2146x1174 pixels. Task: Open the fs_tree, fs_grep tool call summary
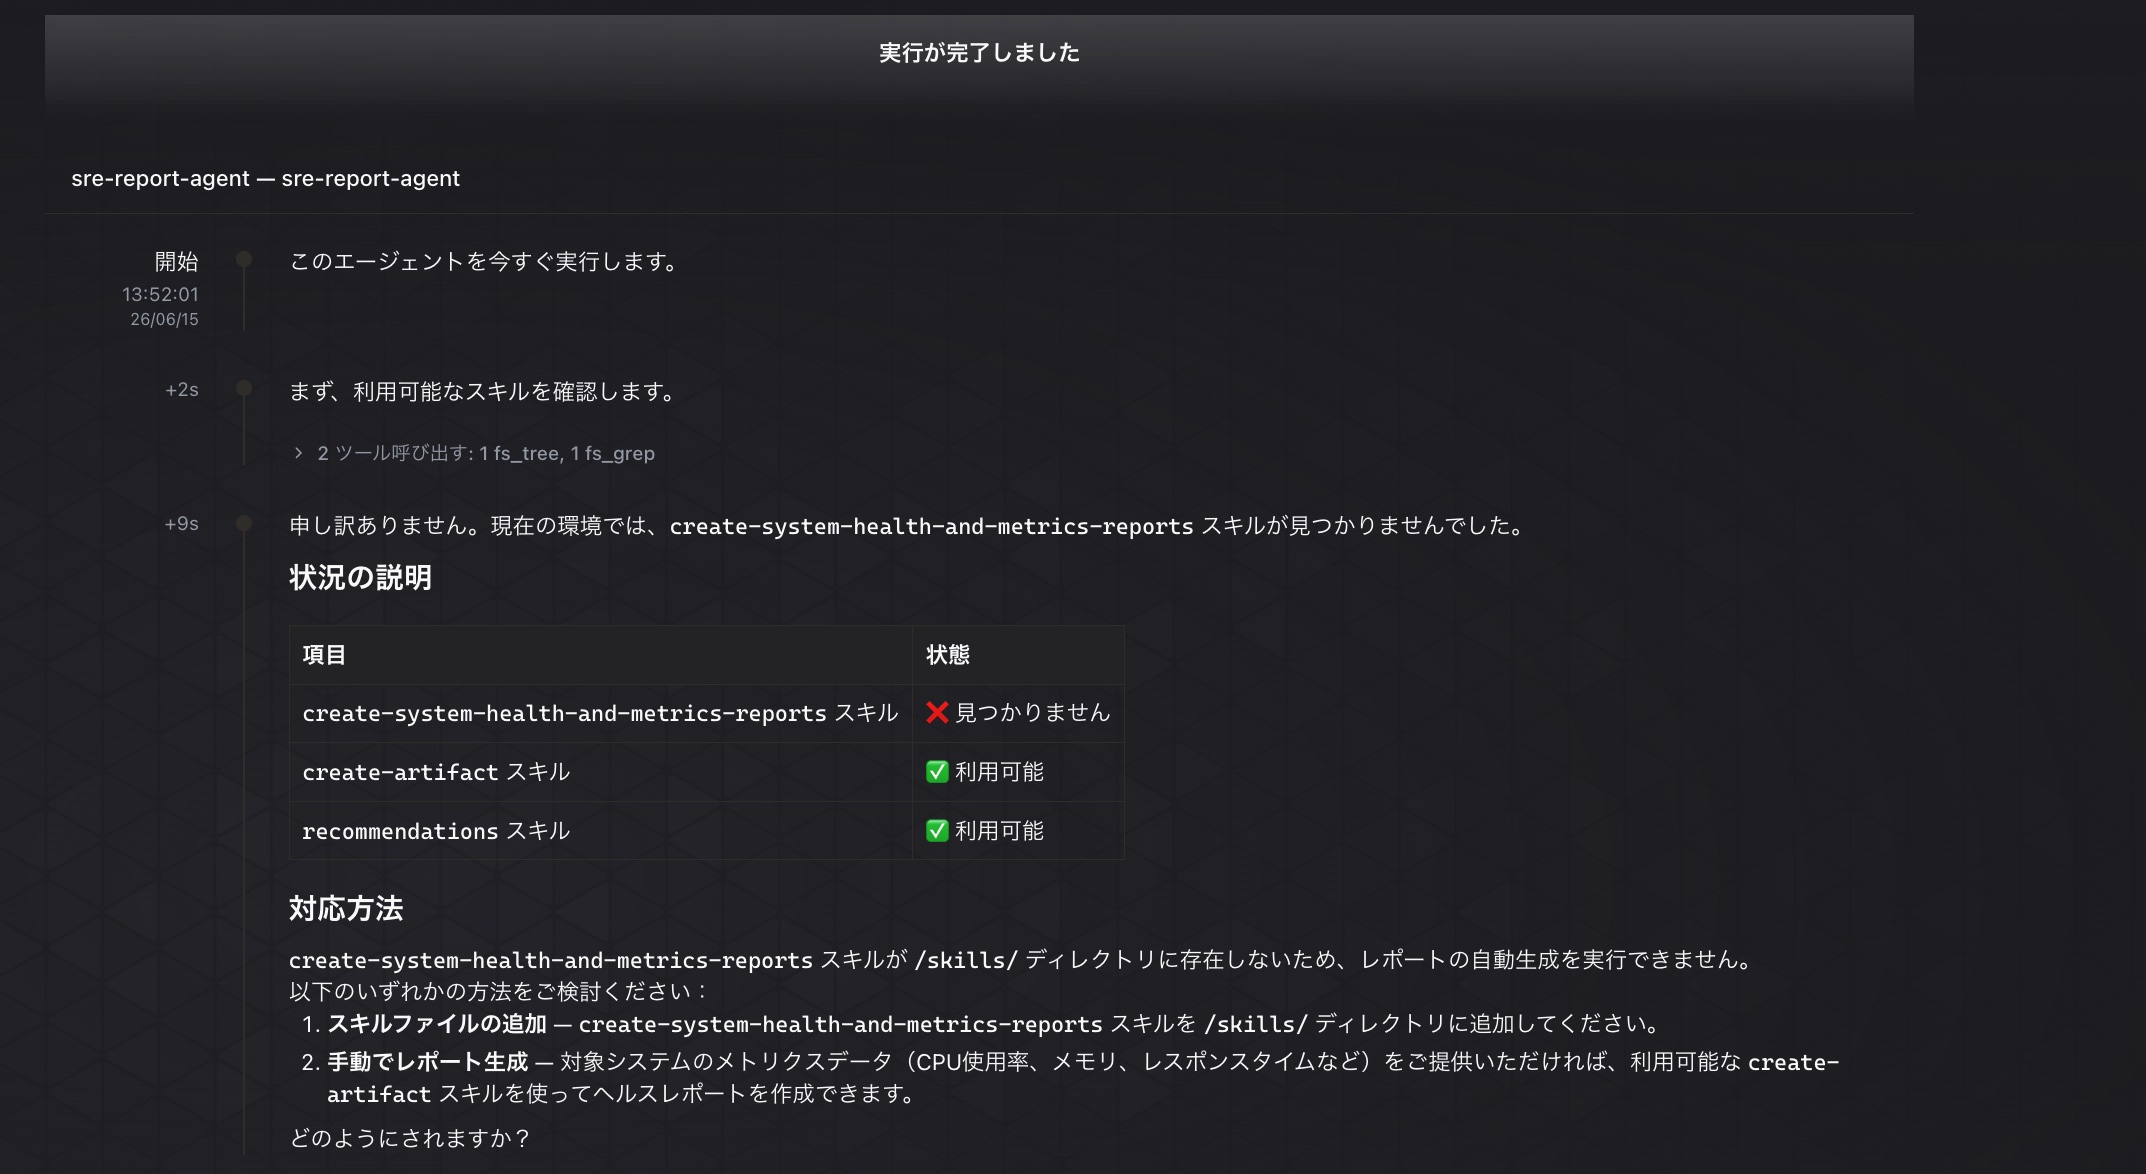486,453
